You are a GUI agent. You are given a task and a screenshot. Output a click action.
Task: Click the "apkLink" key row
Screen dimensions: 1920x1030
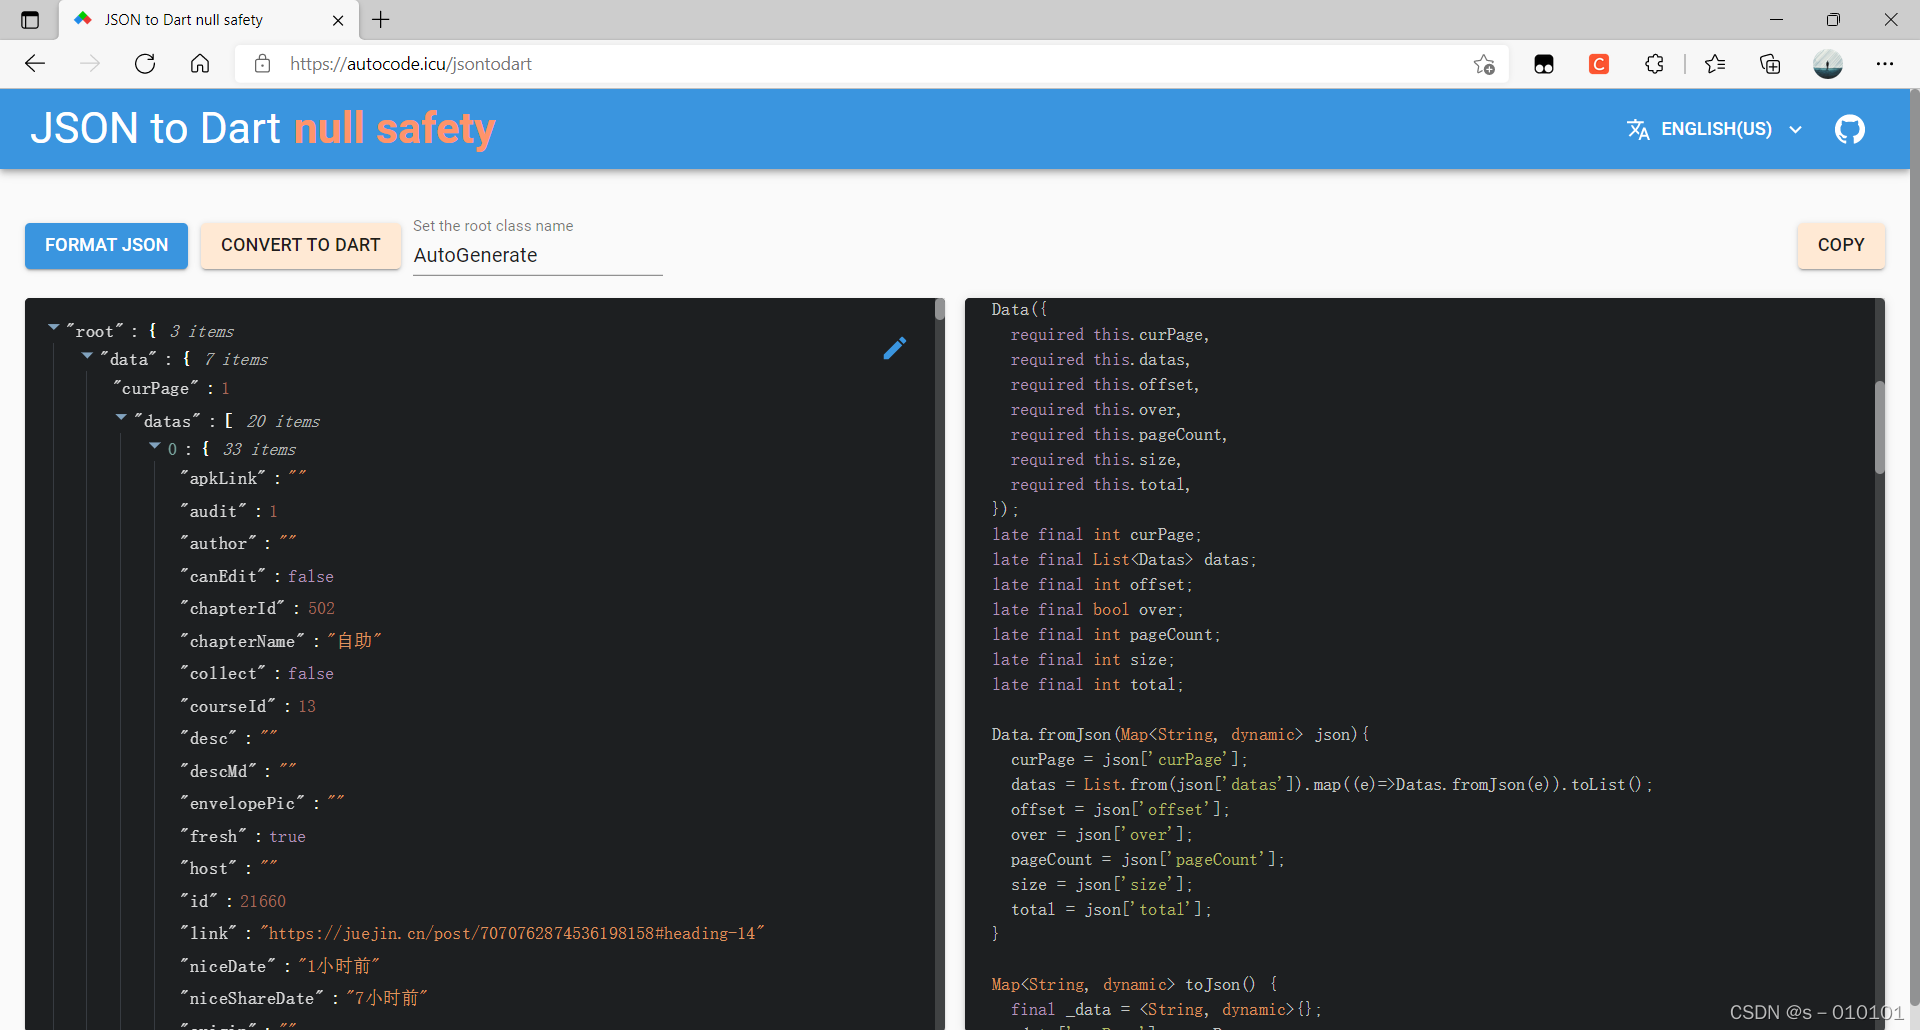tap(244, 478)
